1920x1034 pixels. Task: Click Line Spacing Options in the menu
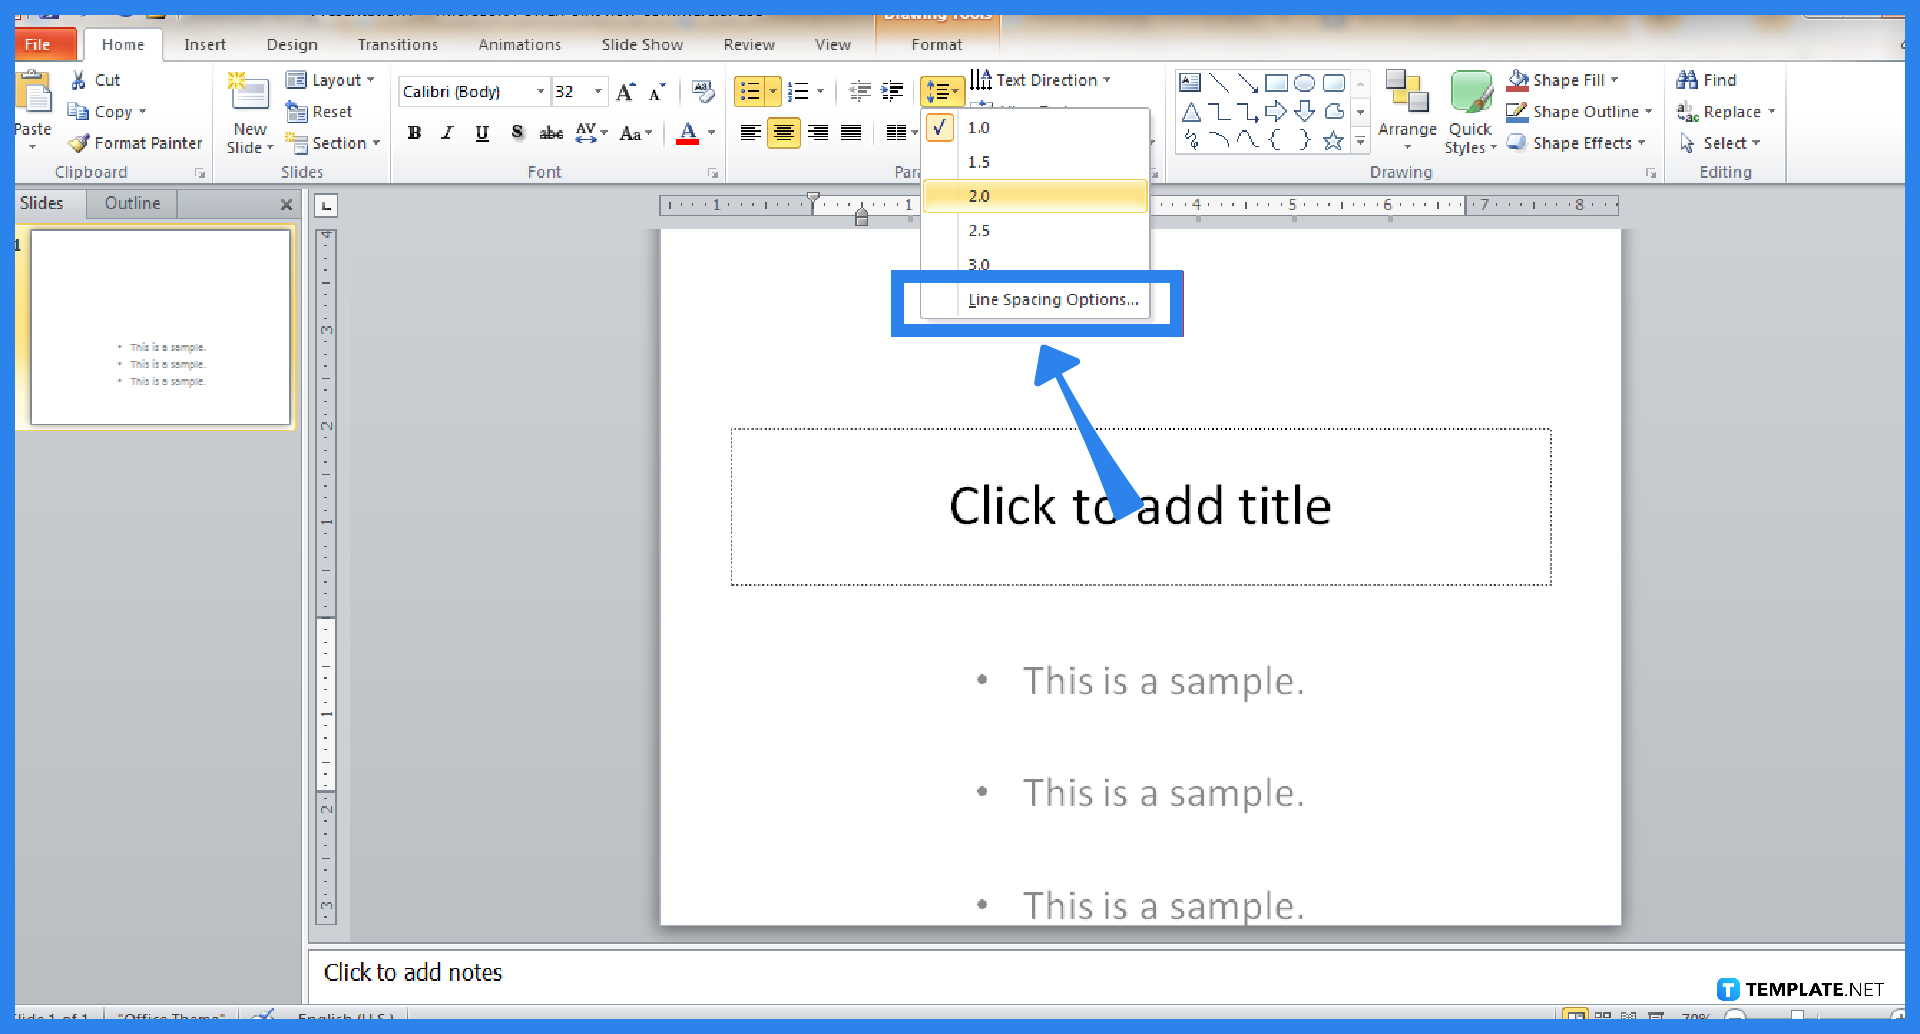click(1052, 299)
